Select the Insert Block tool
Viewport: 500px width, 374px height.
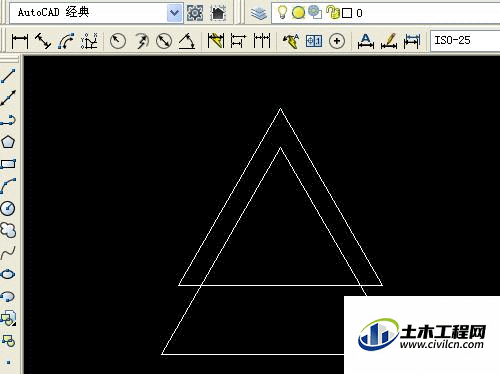[8, 318]
